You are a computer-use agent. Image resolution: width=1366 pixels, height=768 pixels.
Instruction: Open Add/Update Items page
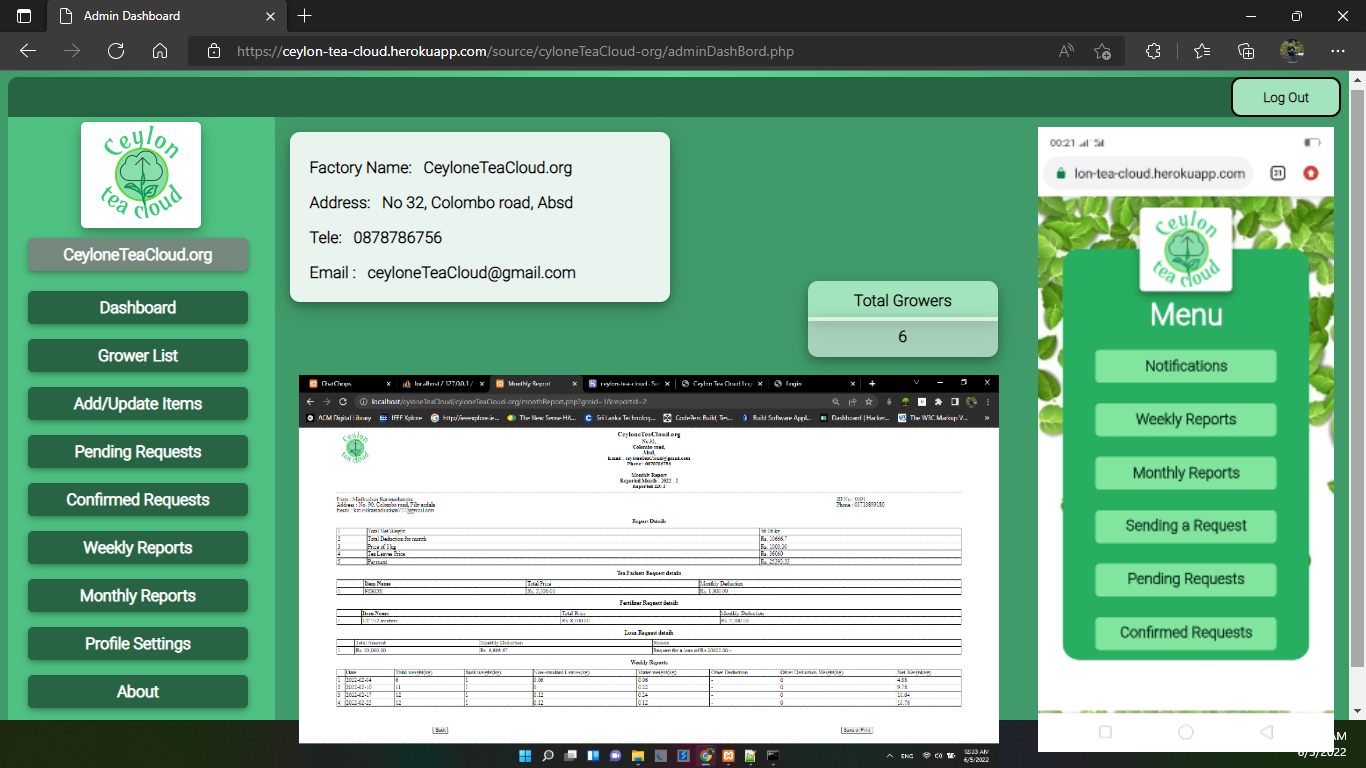138,404
